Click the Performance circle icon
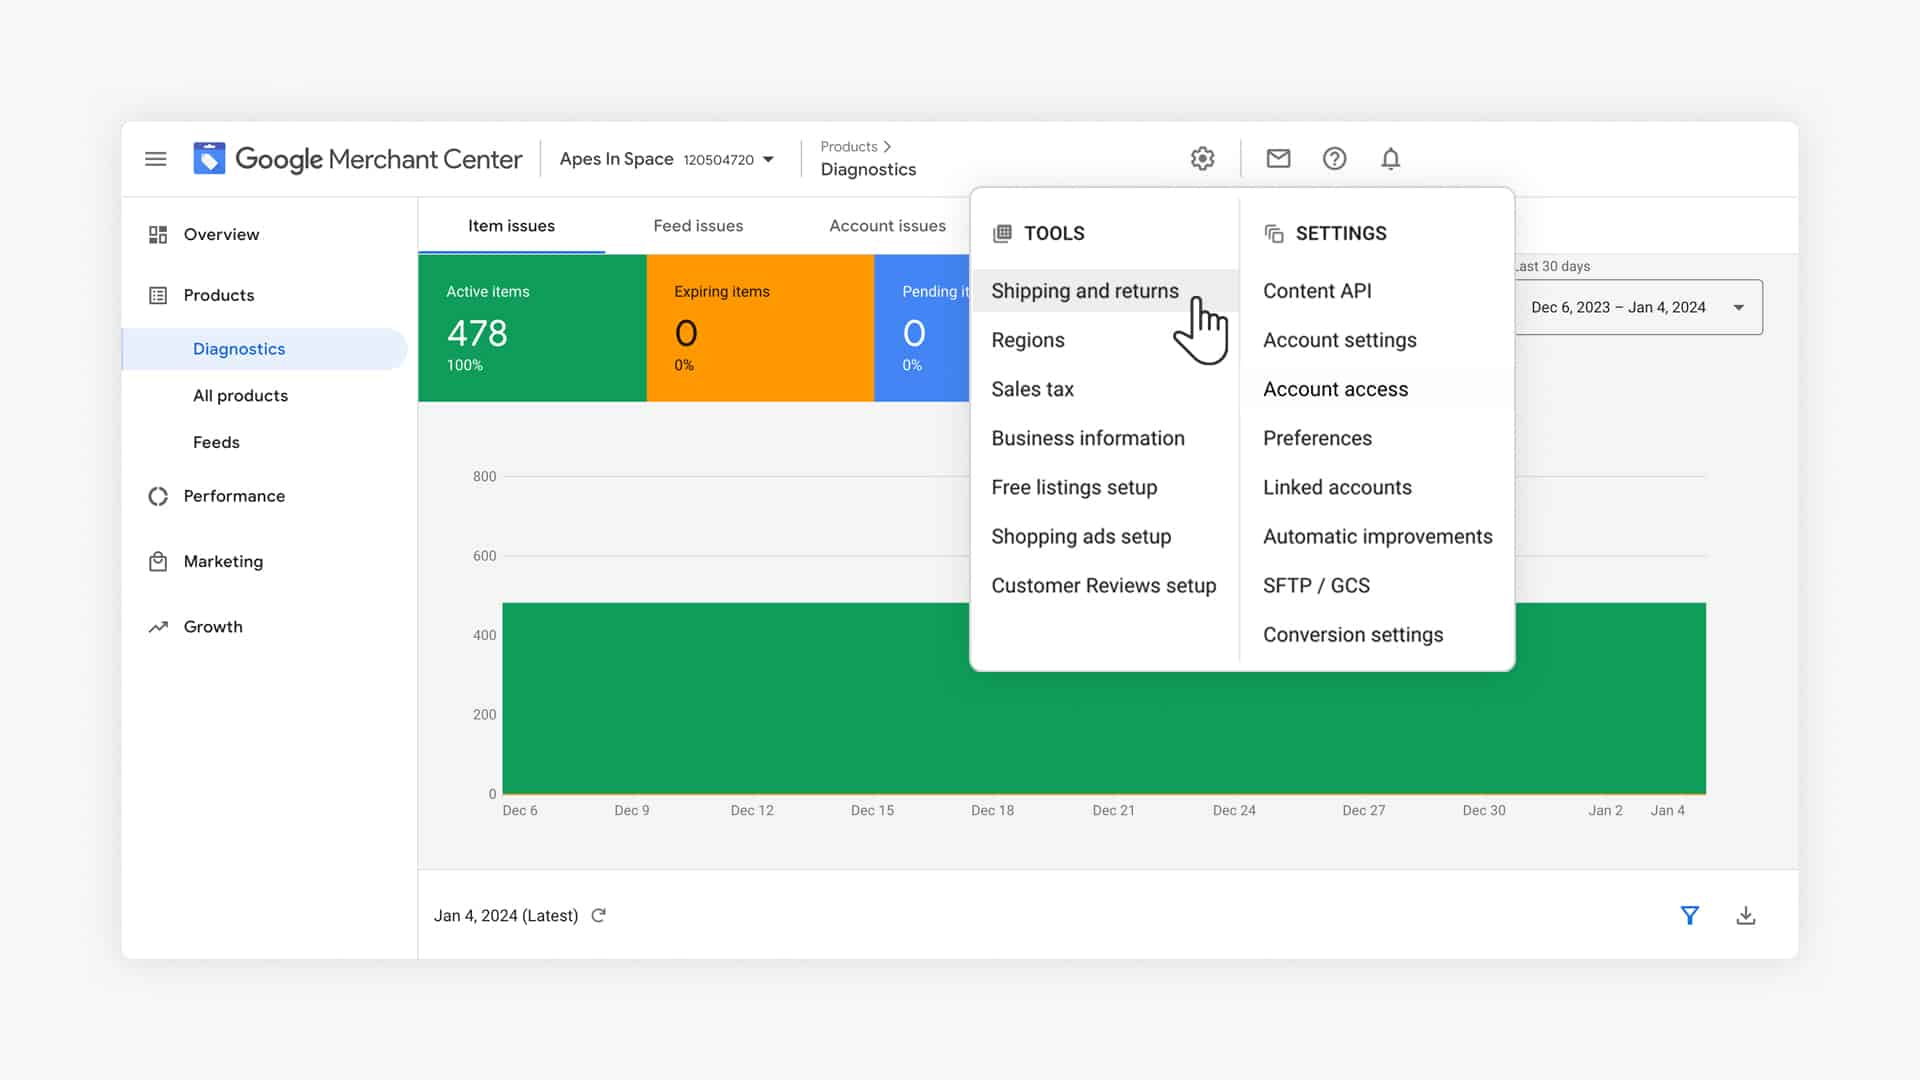This screenshot has width=1920, height=1080. tap(158, 496)
